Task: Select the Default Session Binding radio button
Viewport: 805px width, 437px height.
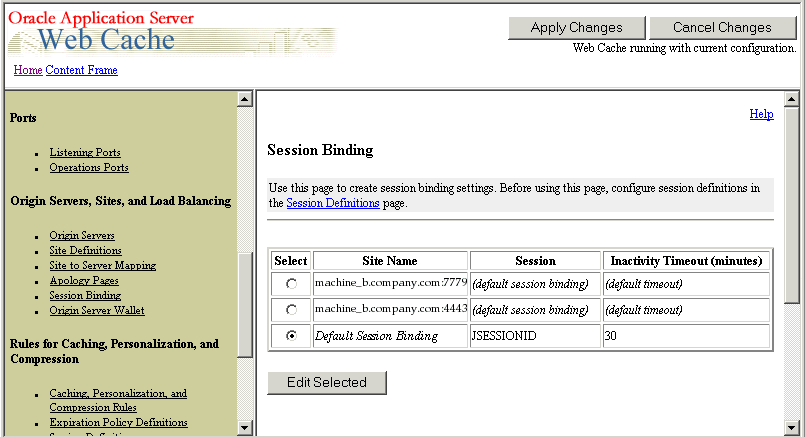Action: pyautogui.click(x=291, y=335)
